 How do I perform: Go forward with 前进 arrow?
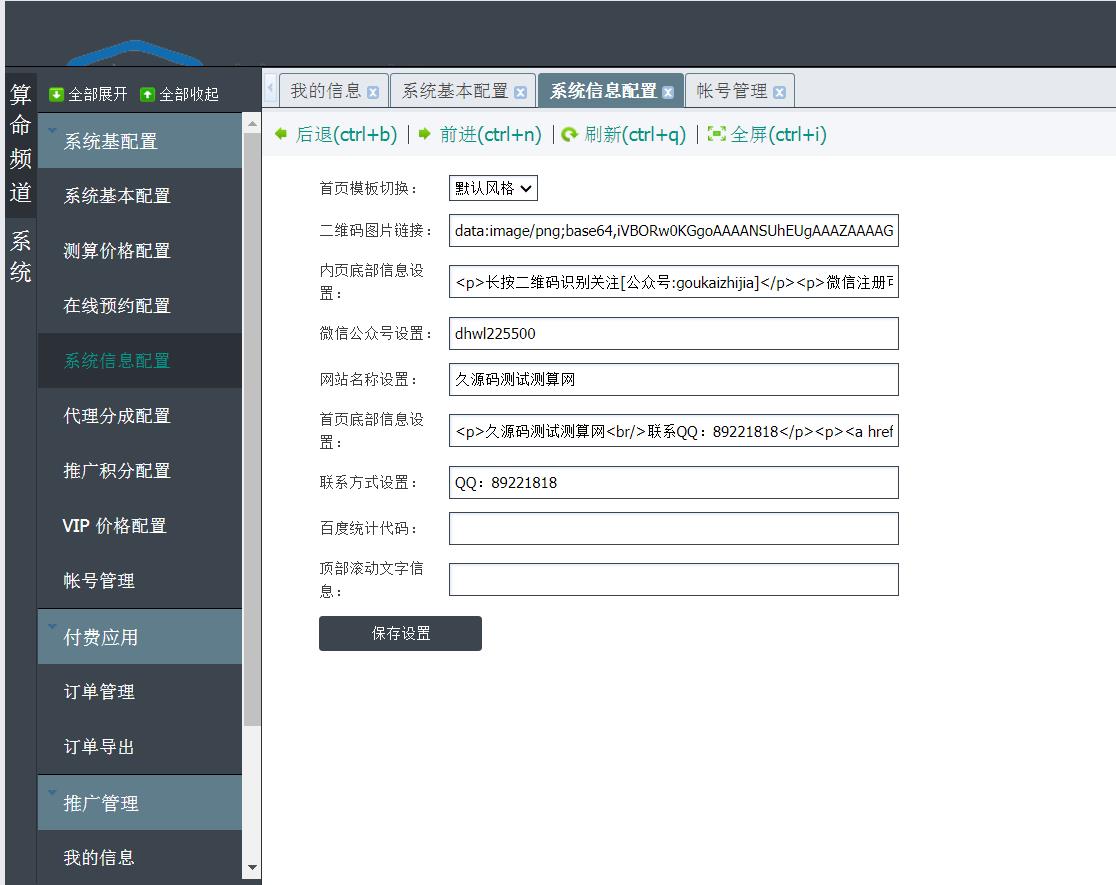point(425,134)
